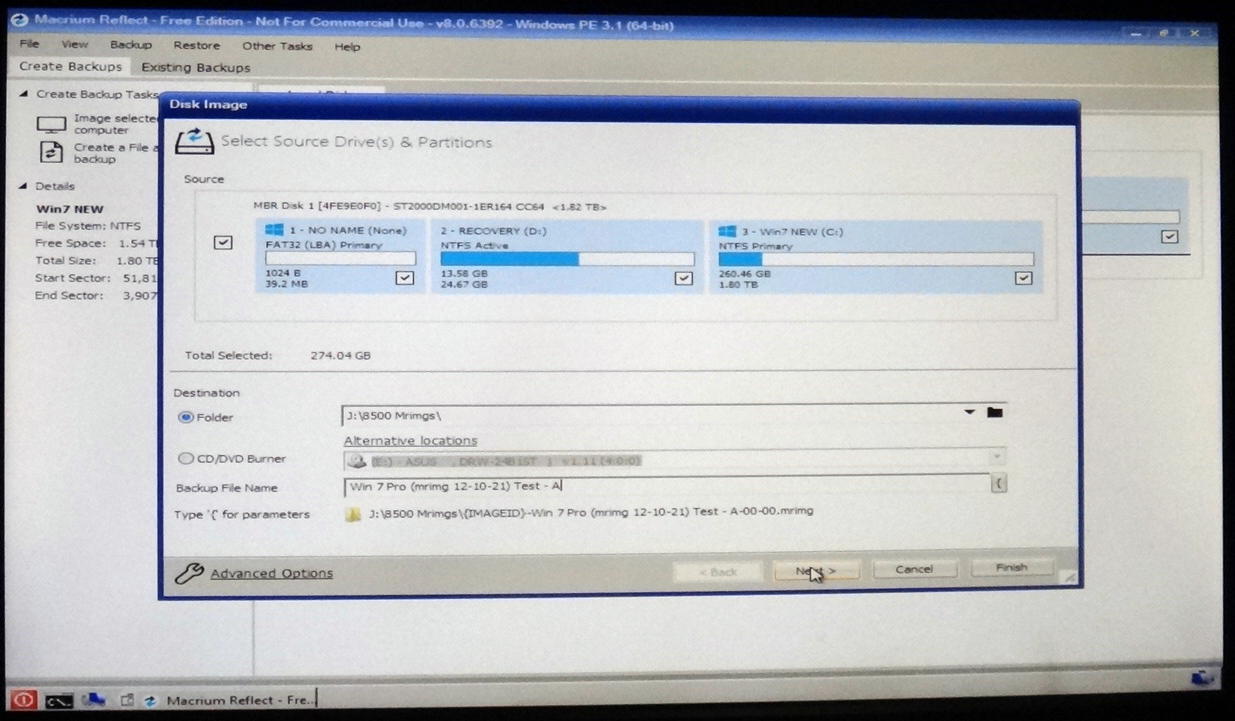This screenshot has height=721, width=1235.
Task: Click into the Backup File Name field
Action: tap(665, 486)
